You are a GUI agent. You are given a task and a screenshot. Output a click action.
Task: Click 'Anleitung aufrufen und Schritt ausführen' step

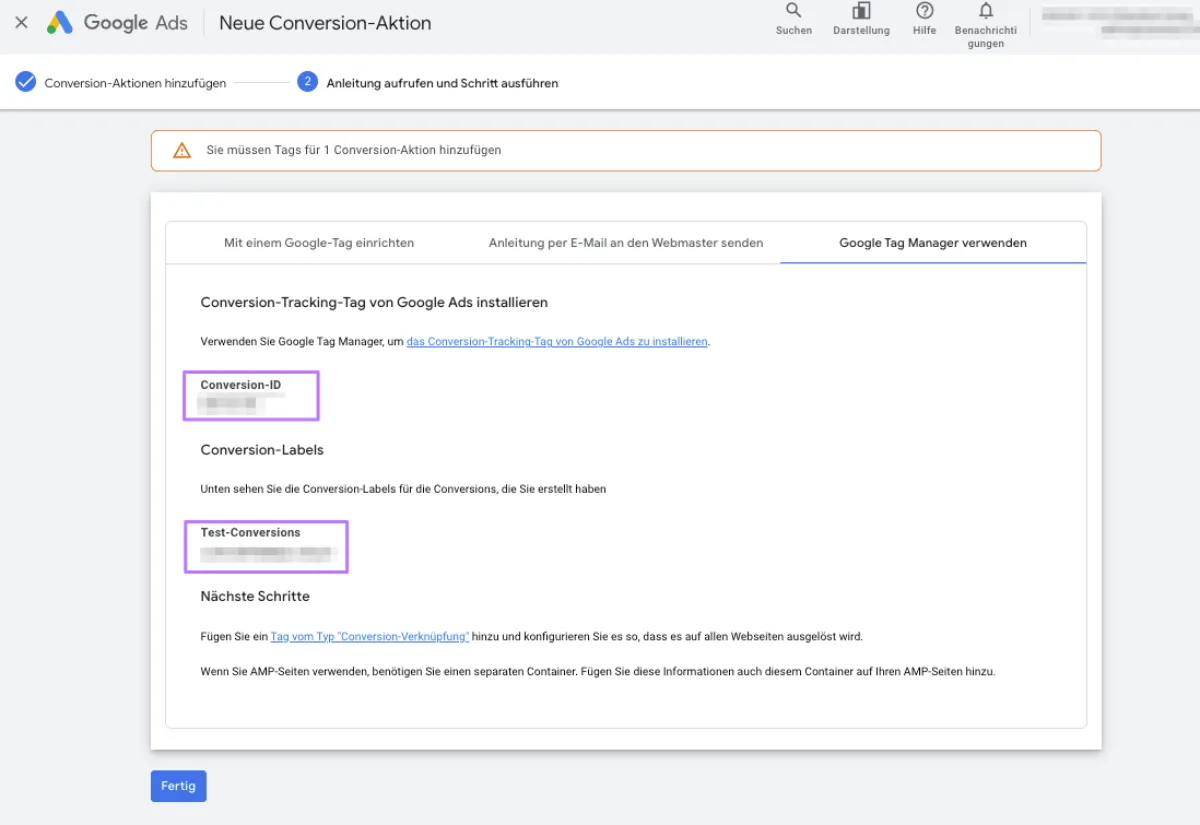pos(441,83)
